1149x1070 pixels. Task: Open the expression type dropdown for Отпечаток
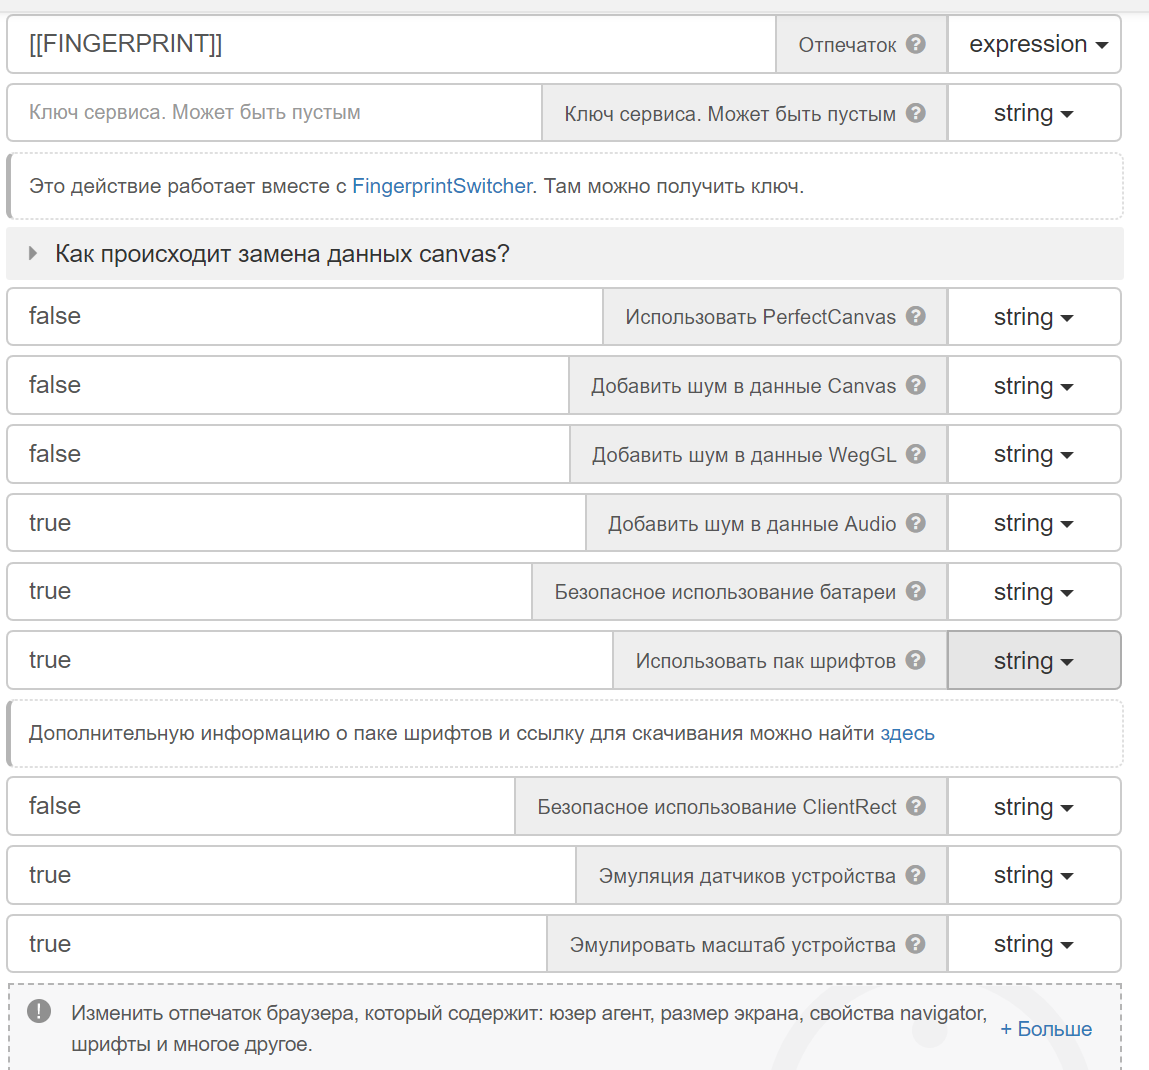pyautogui.click(x=1035, y=45)
